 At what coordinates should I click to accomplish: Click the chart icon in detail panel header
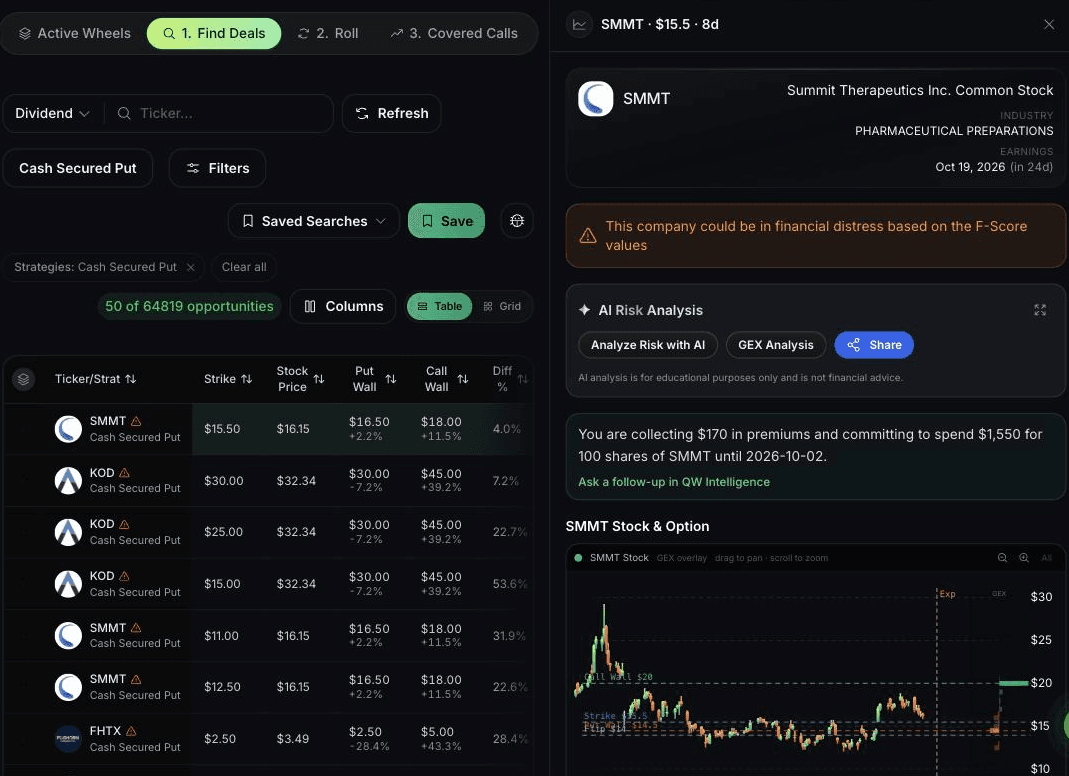coord(579,25)
